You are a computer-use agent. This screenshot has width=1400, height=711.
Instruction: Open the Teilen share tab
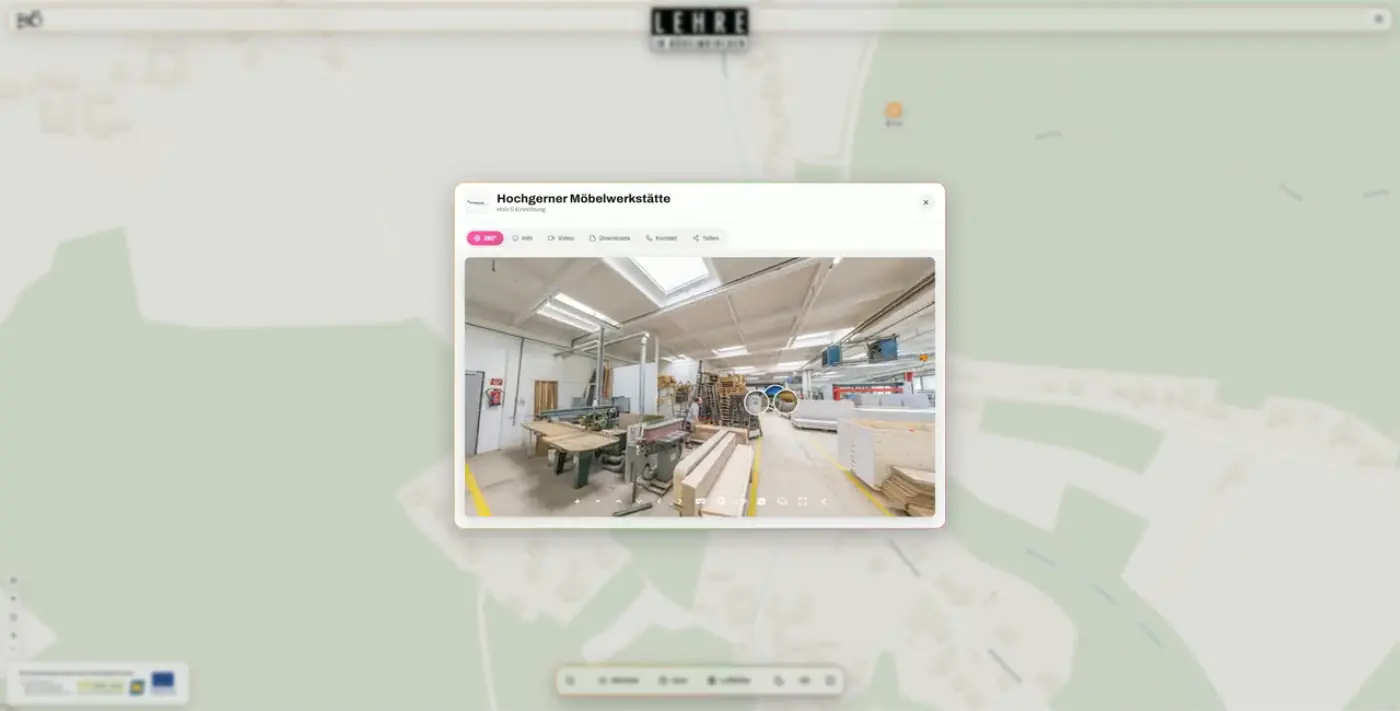point(706,238)
